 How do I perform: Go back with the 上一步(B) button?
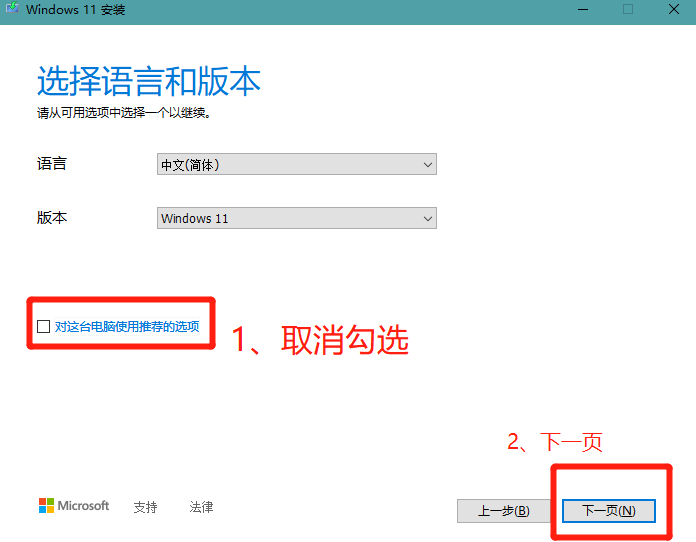pyautogui.click(x=503, y=510)
